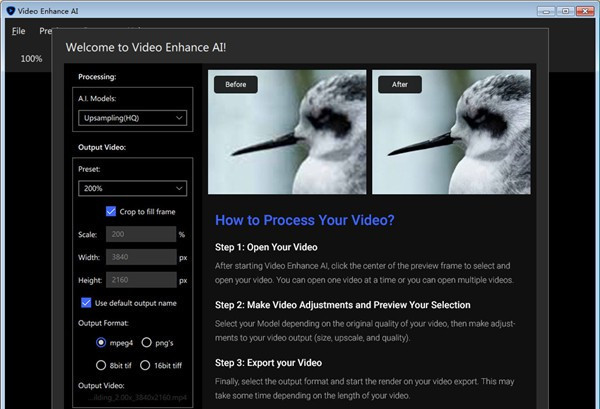Choose 8bit tif output format
The height and width of the screenshot is (409, 600).
pos(101,365)
